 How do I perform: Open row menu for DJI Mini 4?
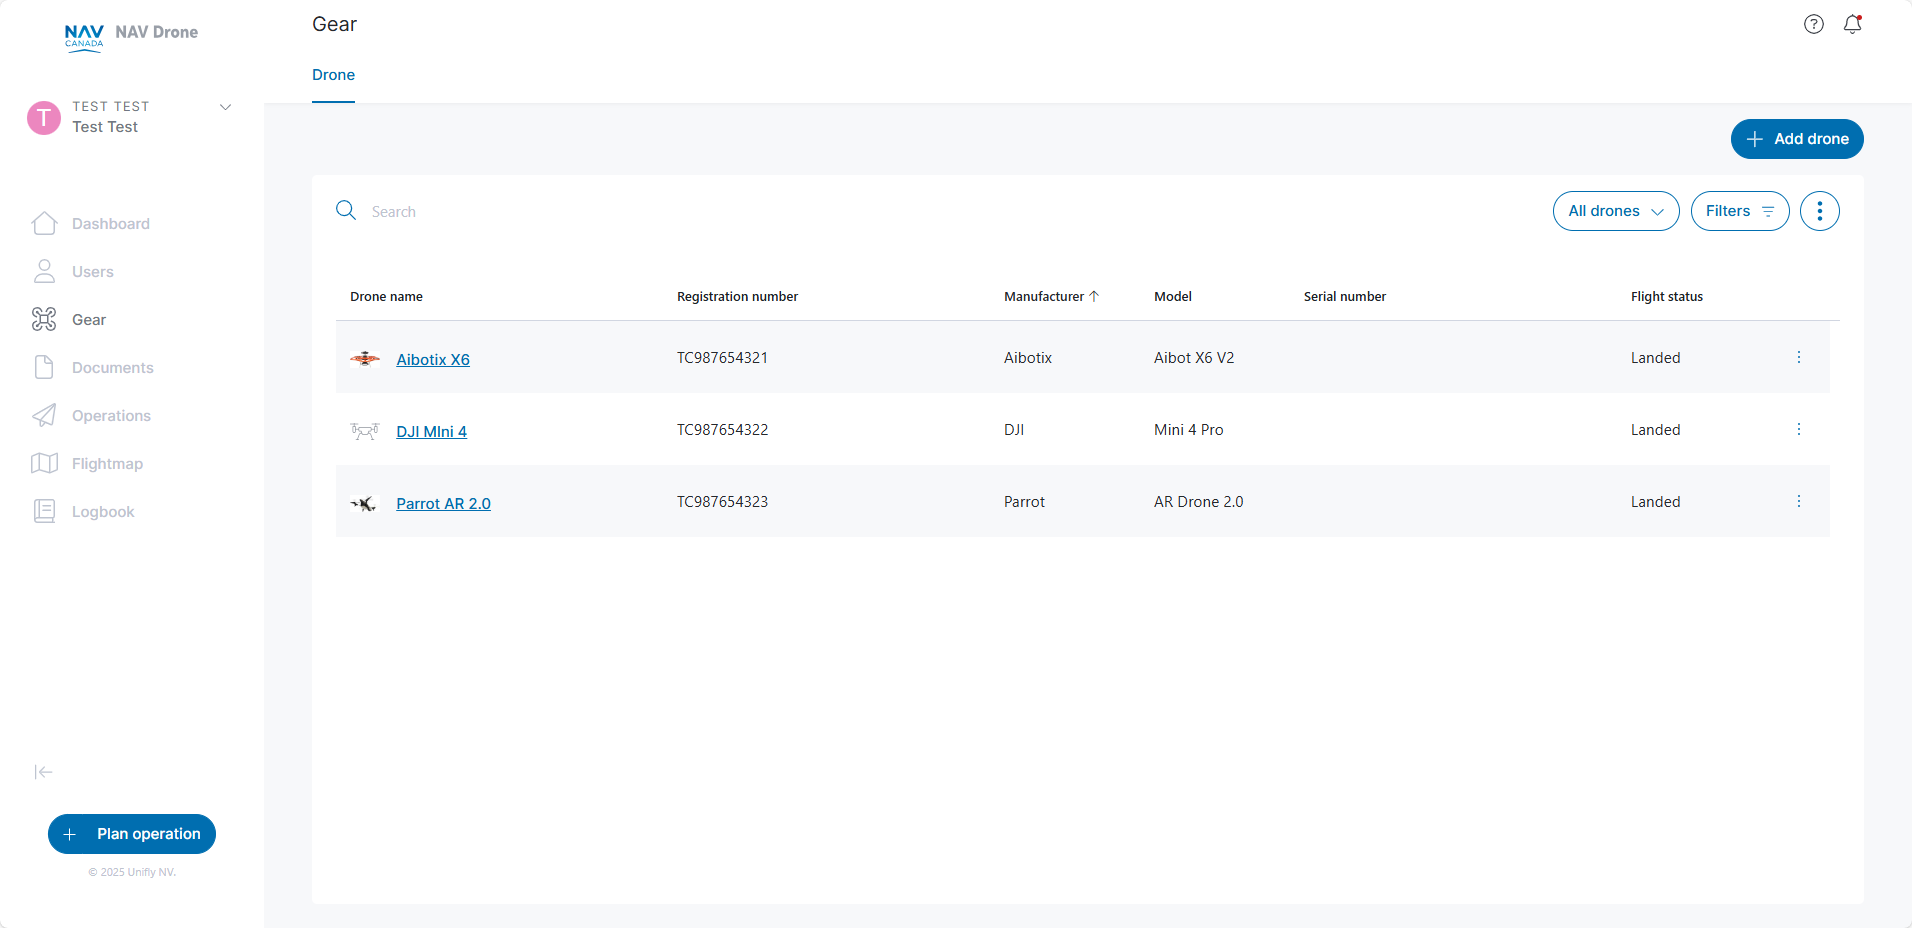pos(1798,429)
